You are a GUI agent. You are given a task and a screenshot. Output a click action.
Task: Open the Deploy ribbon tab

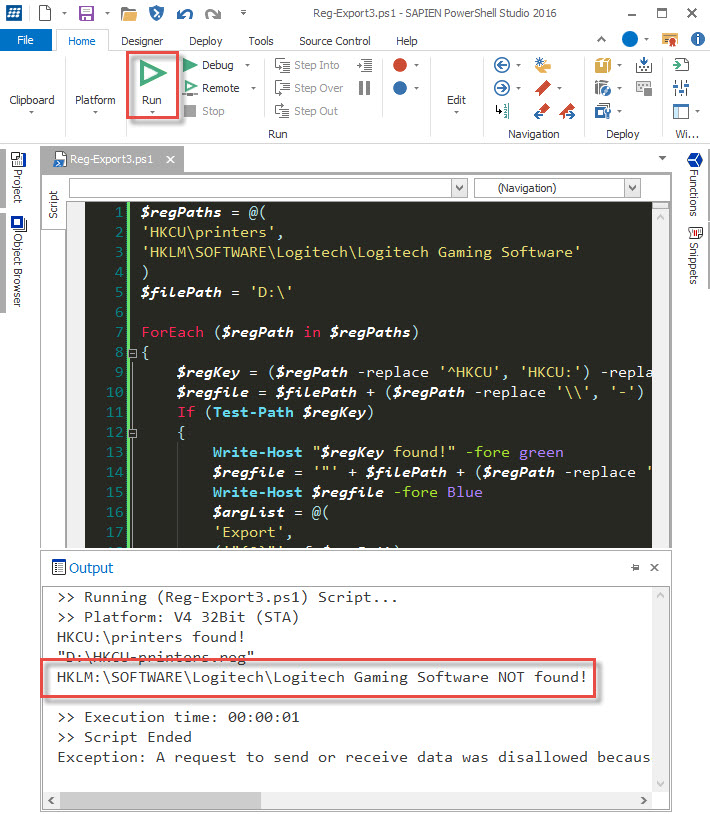(x=206, y=41)
